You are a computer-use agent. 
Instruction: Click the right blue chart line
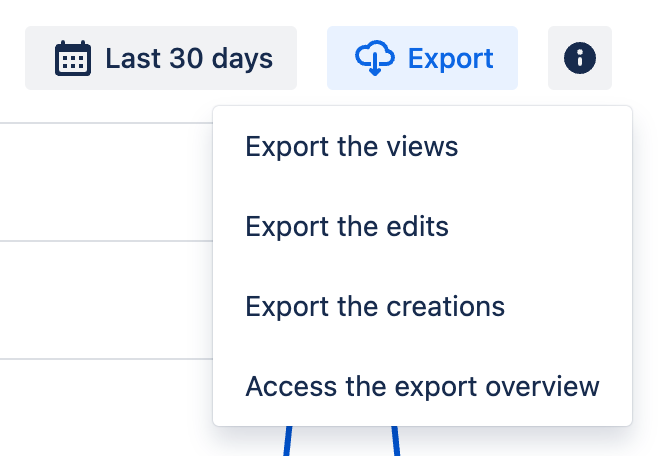coord(395,440)
